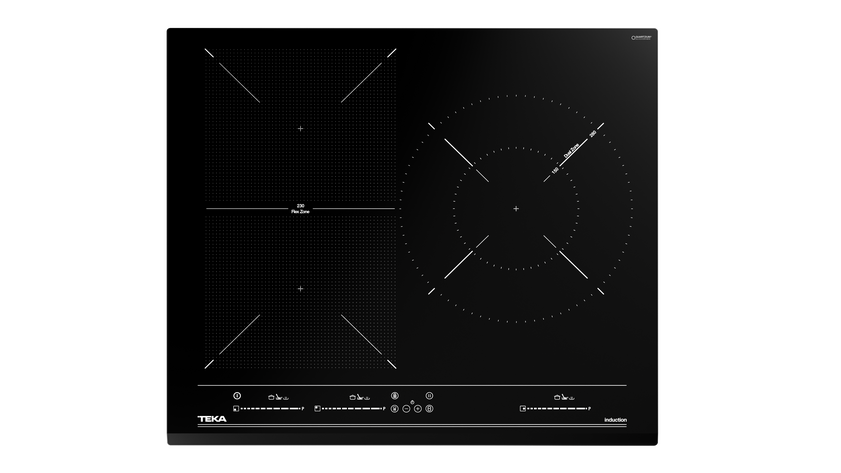Image resolution: width=841 pixels, height=473 pixels.
Task: Select the simmer icon for the middle control
Action: tap(367, 398)
